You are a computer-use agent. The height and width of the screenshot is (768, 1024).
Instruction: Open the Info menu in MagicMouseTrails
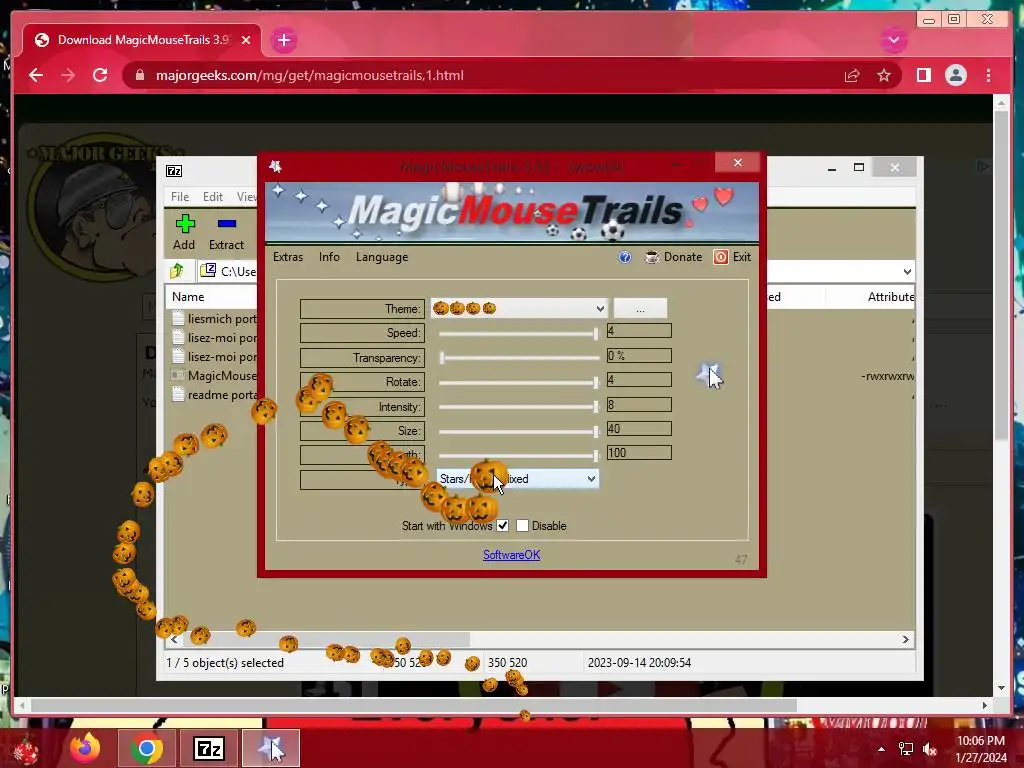pos(329,257)
